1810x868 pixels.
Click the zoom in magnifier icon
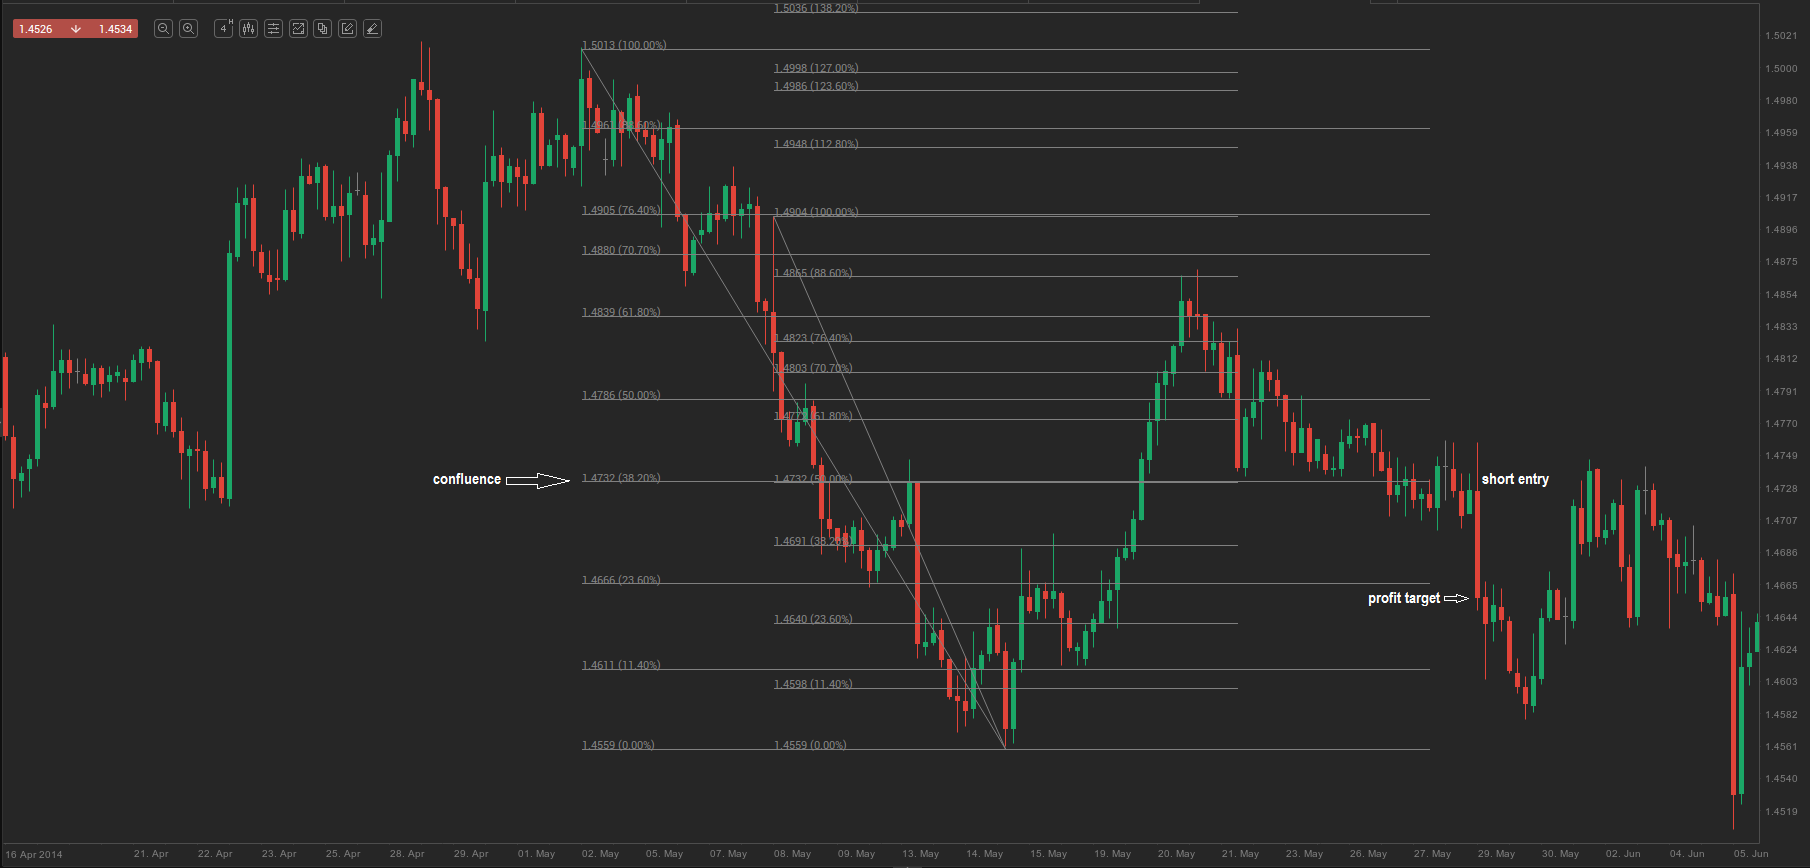(x=188, y=29)
